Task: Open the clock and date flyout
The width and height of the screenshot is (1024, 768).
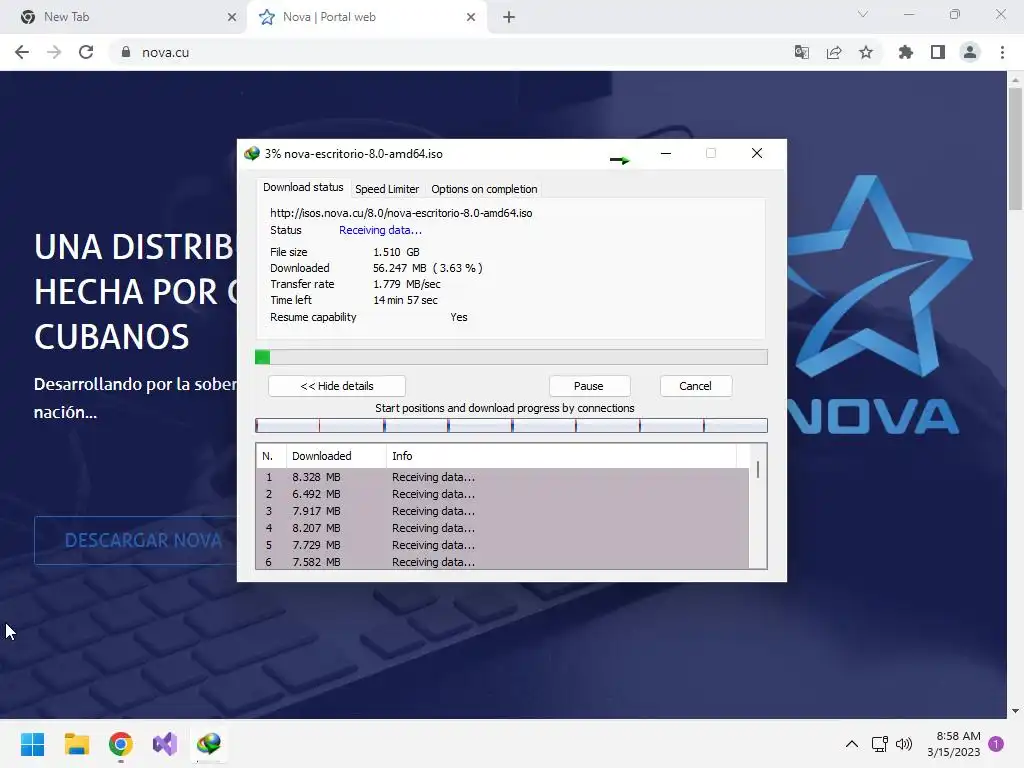Action: pyautogui.click(x=954, y=744)
